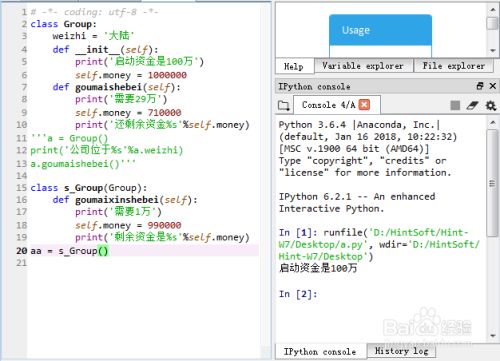Switch to the bottom IPython console tab

[x=320, y=351]
